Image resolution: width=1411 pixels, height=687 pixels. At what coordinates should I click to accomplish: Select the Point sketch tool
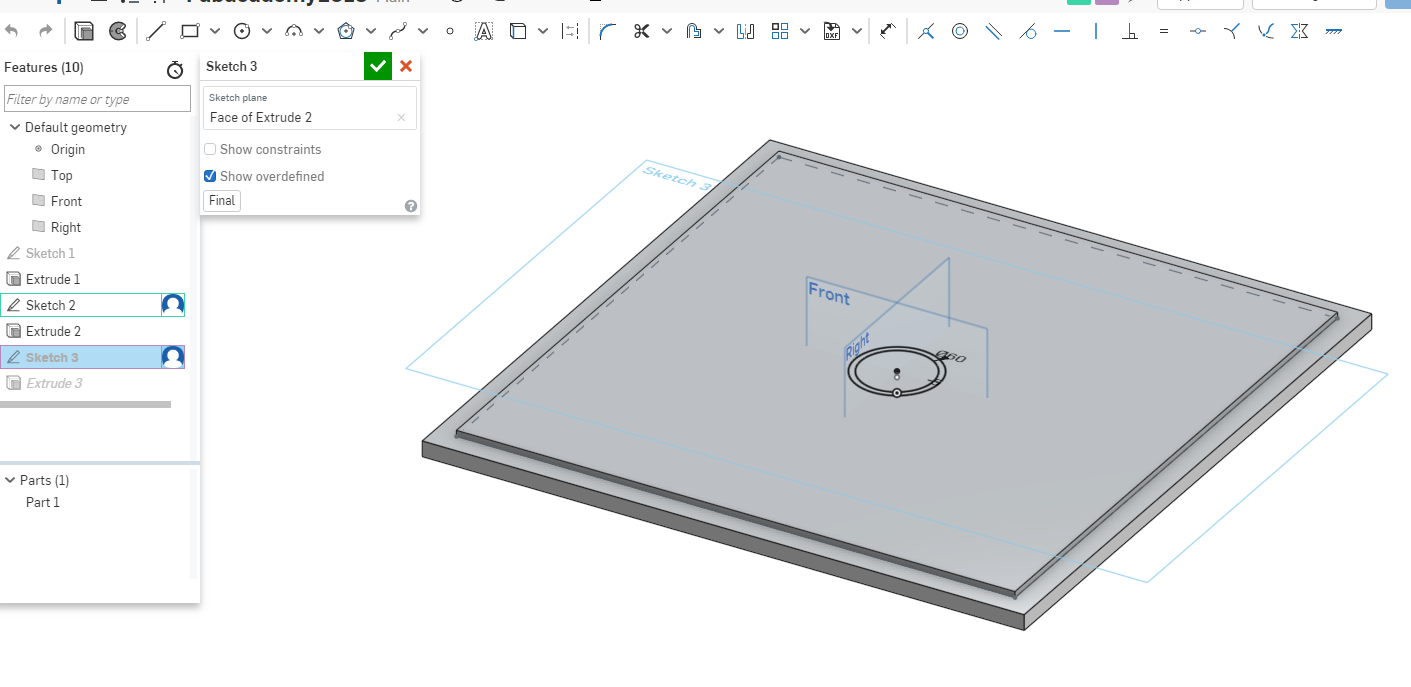coord(450,31)
